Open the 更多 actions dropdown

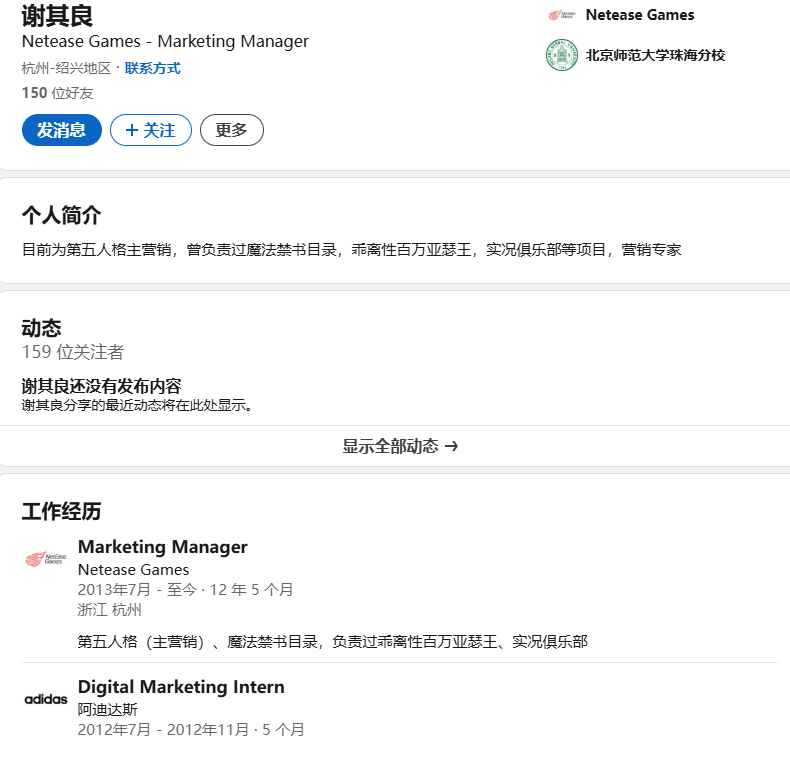pyautogui.click(x=231, y=130)
